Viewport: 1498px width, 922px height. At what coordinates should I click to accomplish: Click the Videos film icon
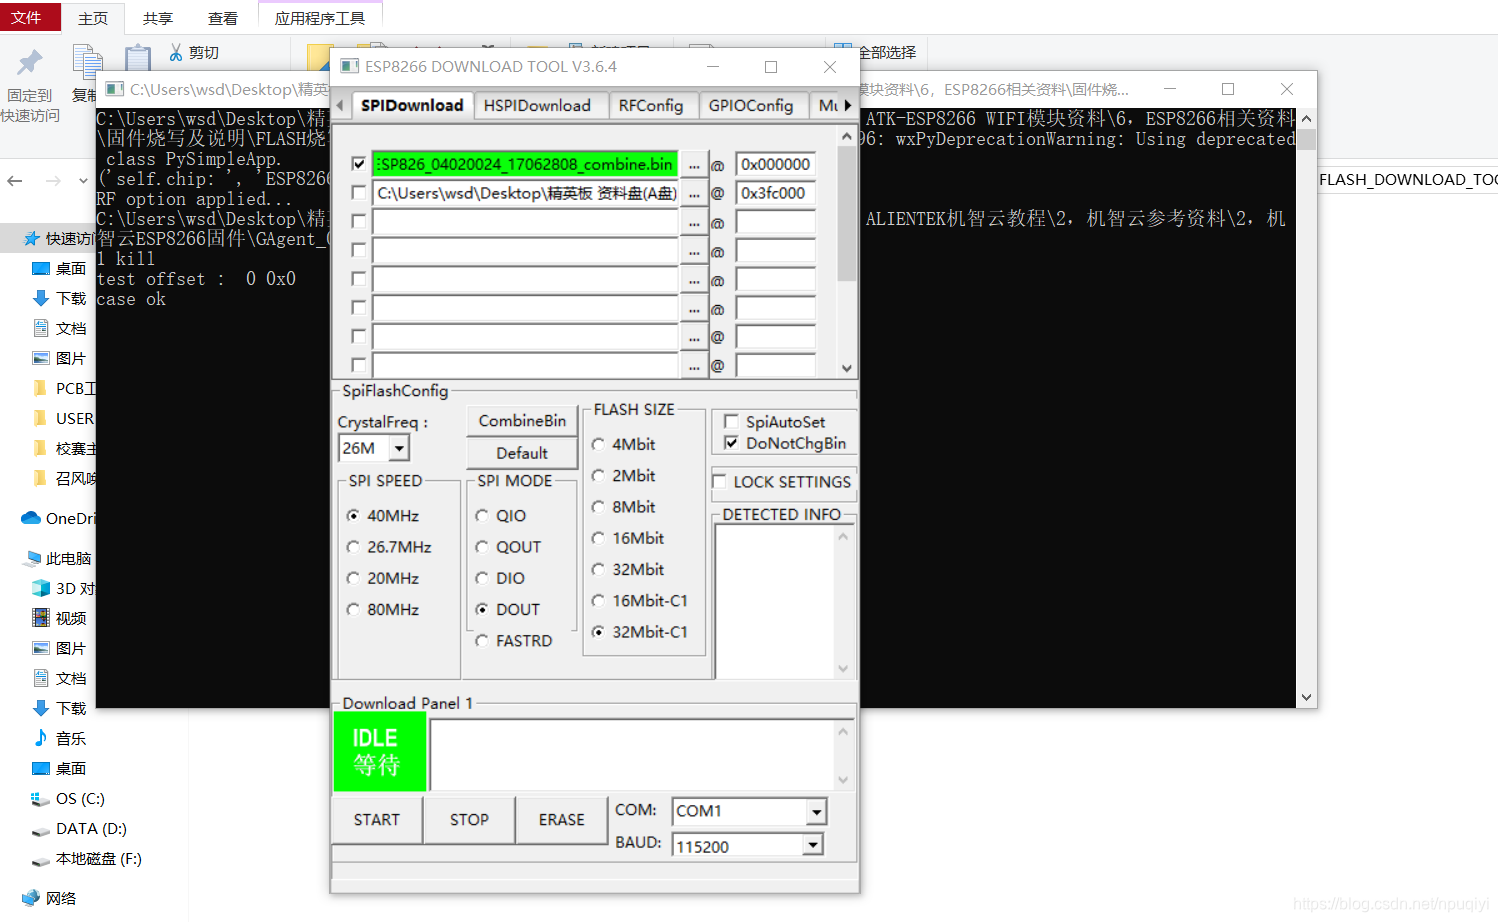click(41, 618)
